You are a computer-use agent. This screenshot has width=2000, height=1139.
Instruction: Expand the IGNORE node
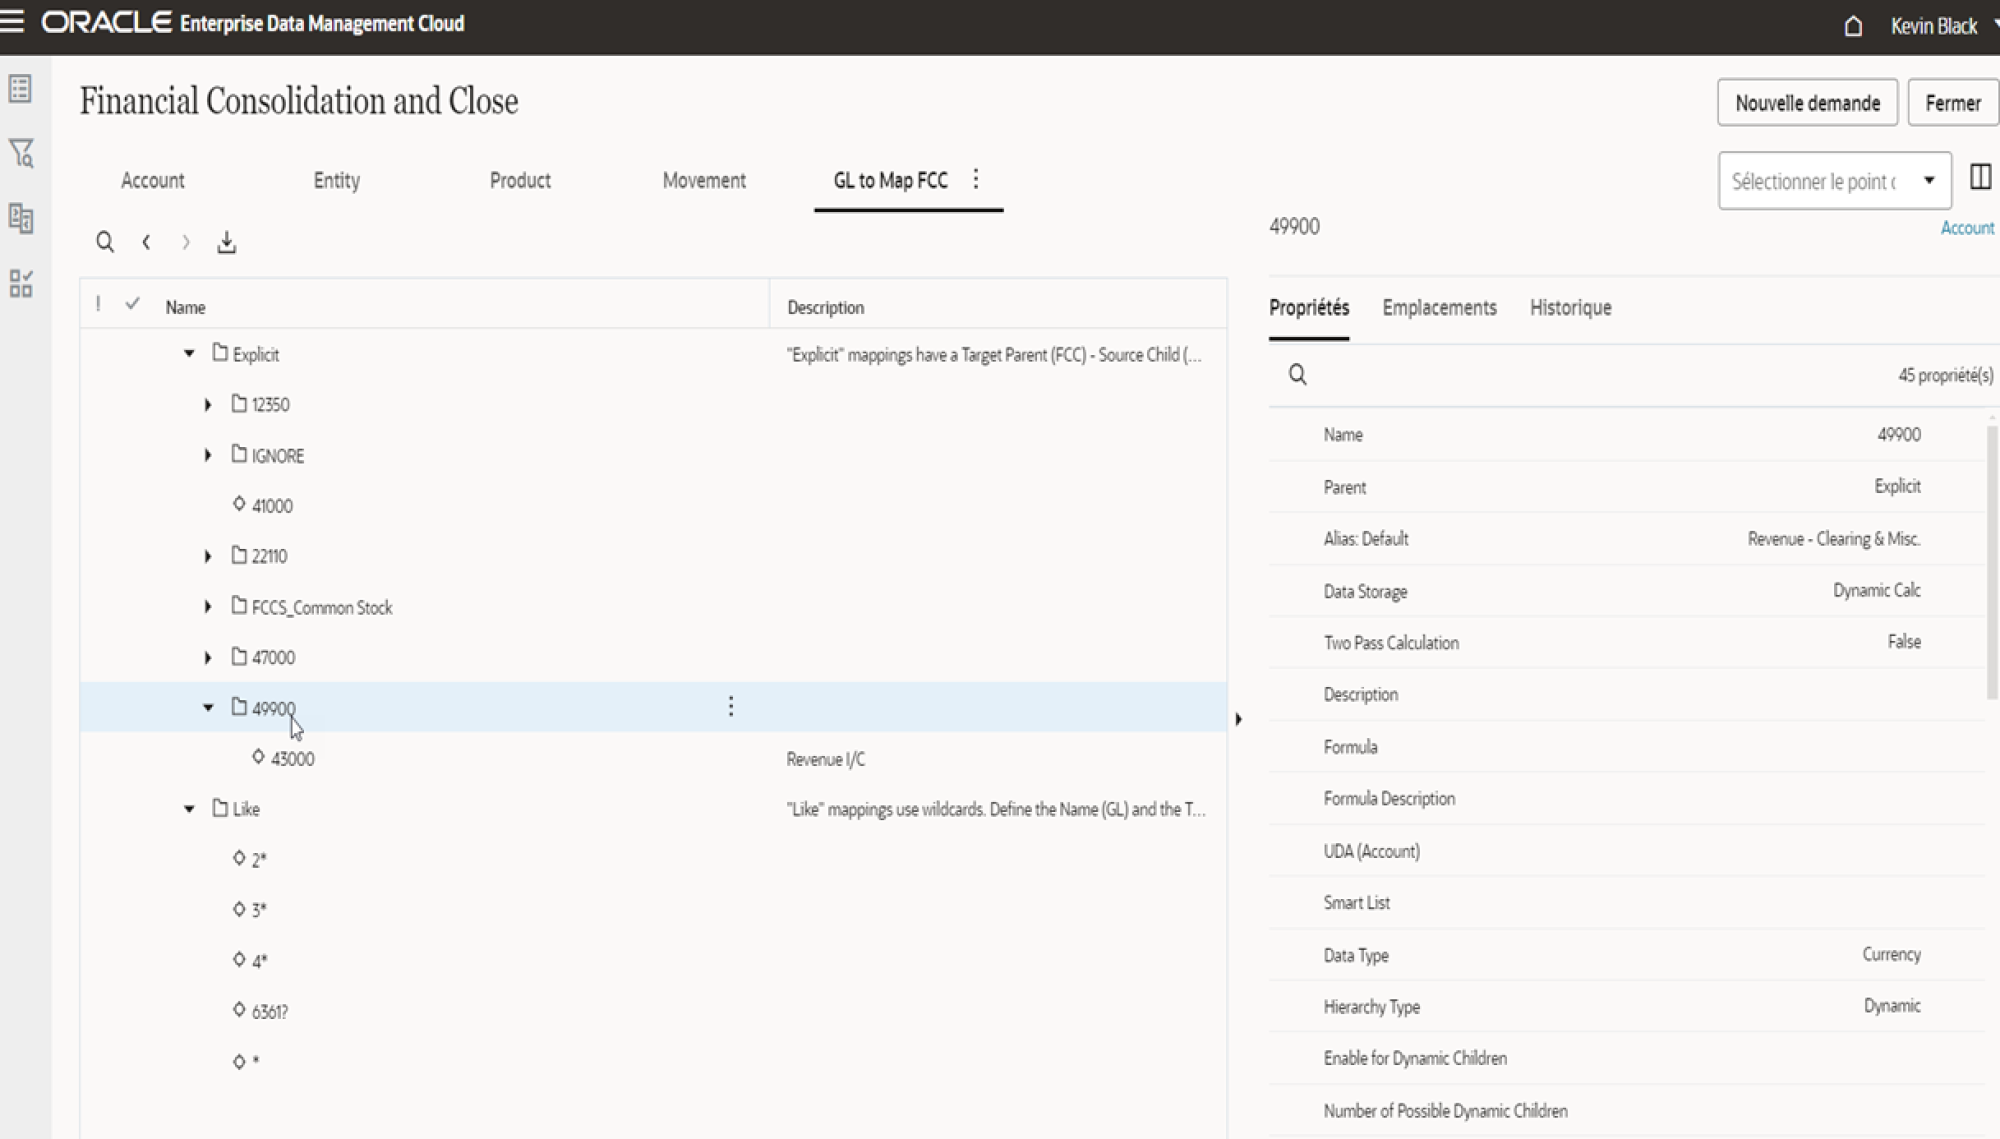coord(208,455)
